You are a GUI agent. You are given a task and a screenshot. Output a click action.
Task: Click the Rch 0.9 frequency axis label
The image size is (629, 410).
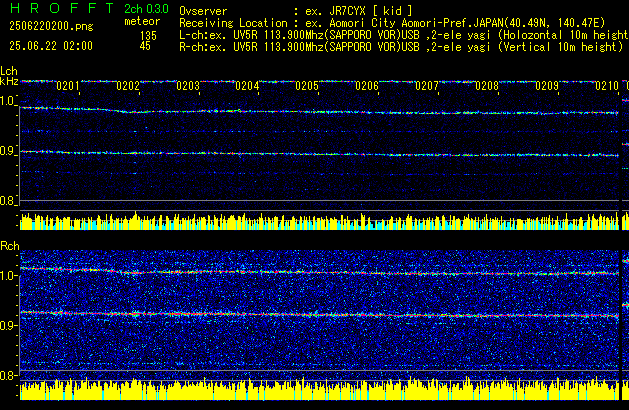[7, 325]
